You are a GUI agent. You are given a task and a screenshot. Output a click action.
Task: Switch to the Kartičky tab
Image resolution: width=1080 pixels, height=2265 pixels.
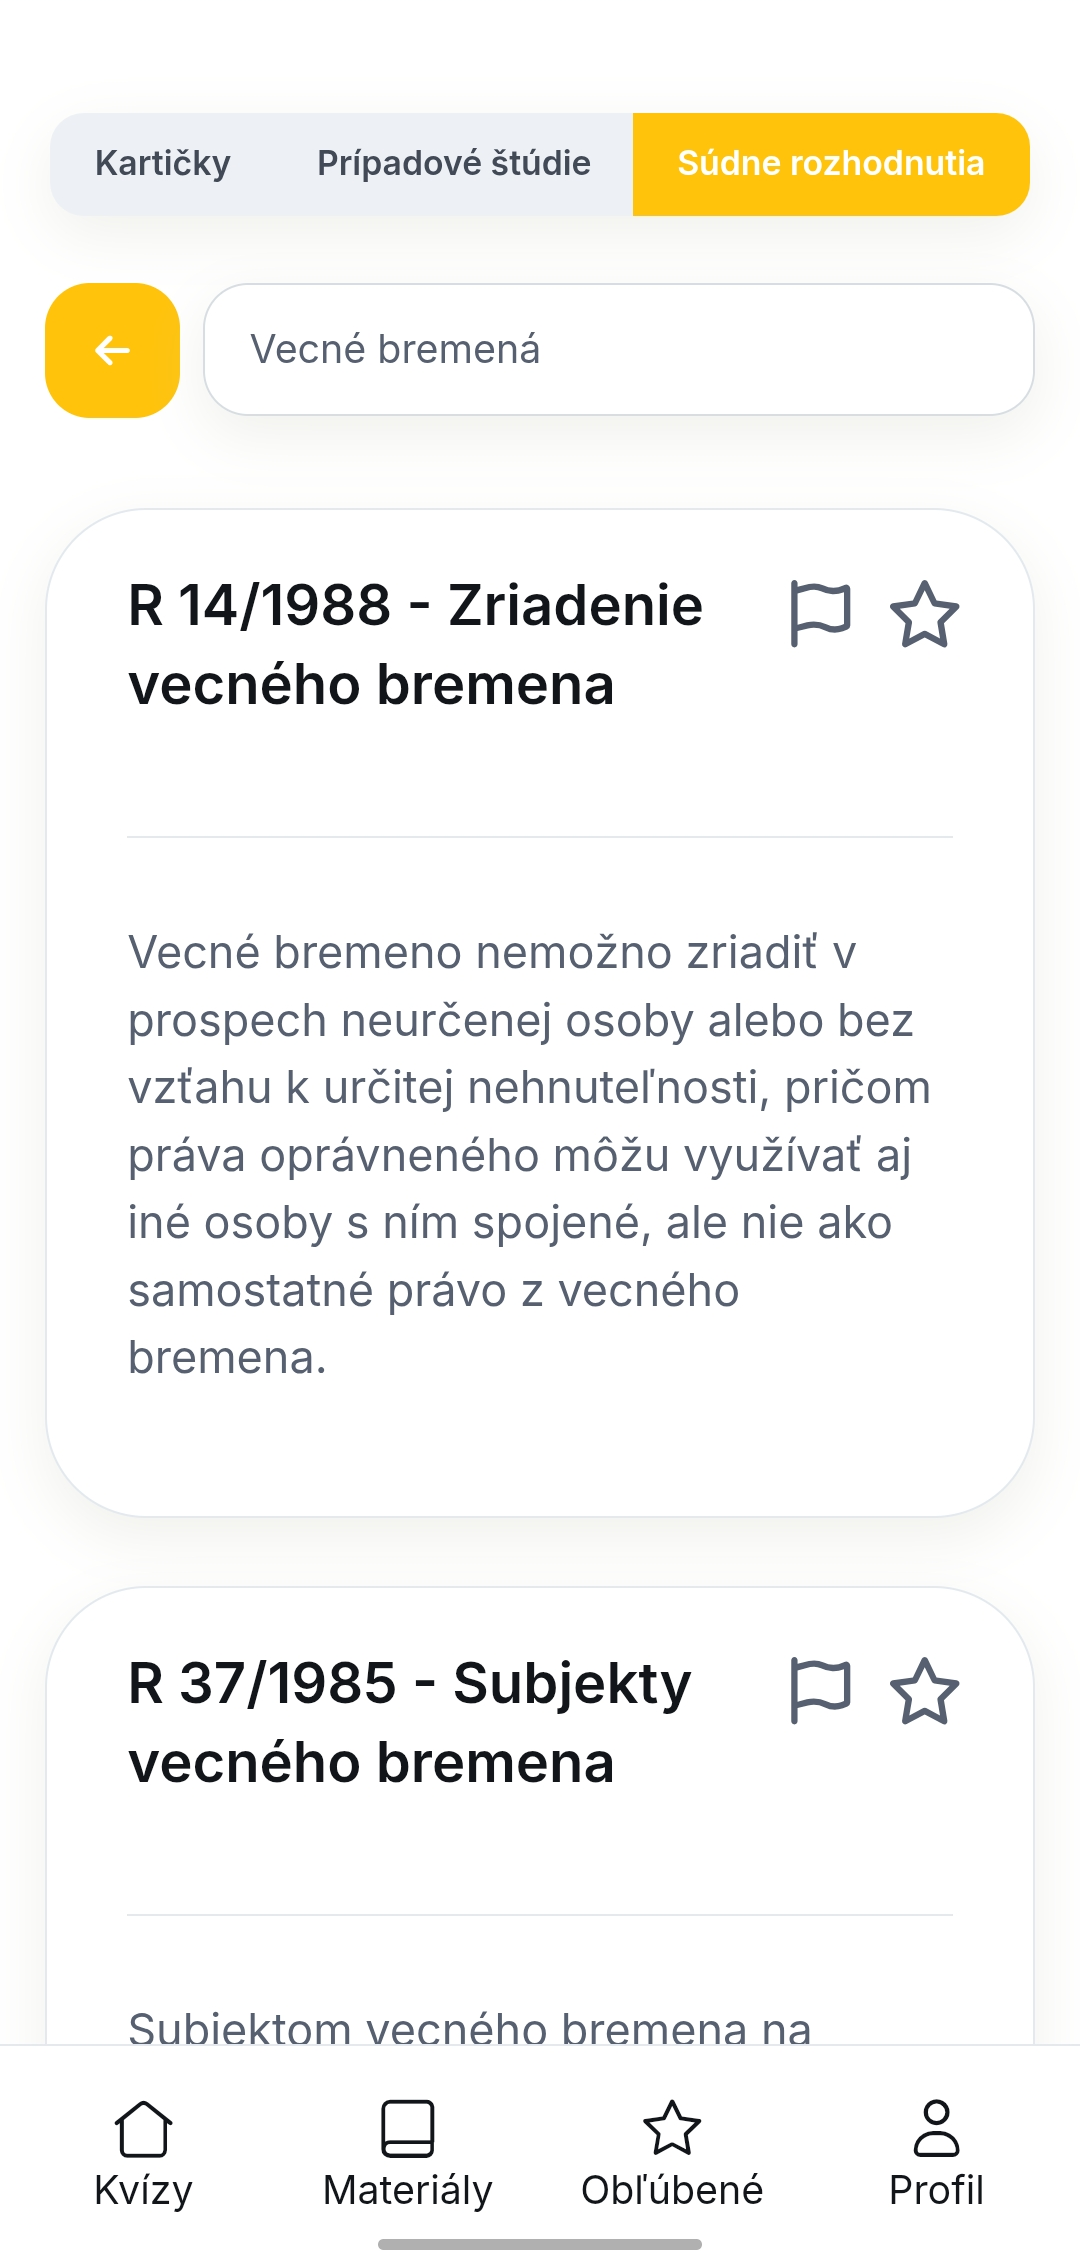coord(163,164)
